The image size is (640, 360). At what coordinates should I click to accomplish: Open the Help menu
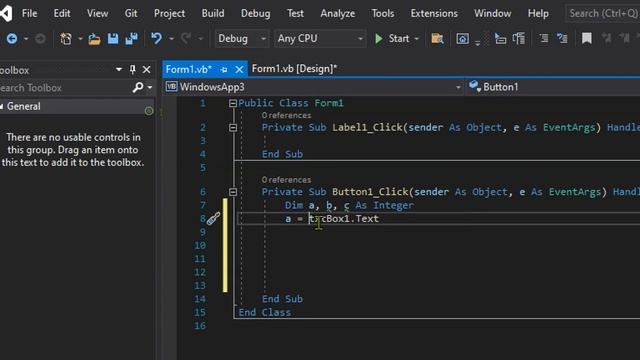pyautogui.click(x=538, y=13)
